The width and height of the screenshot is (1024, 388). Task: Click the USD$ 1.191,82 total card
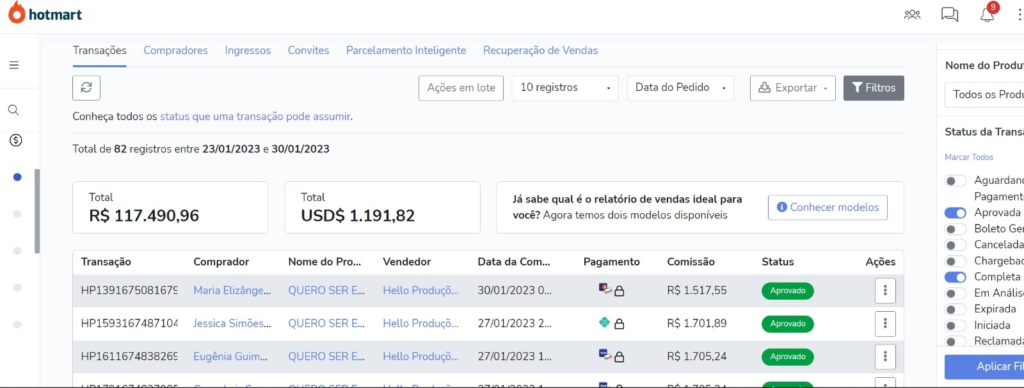click(x=382, y=207)
